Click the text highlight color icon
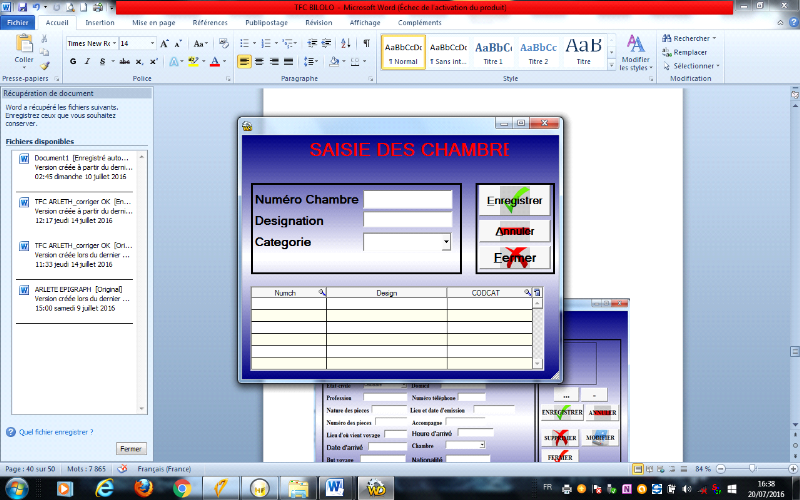 tap(193, 62)
